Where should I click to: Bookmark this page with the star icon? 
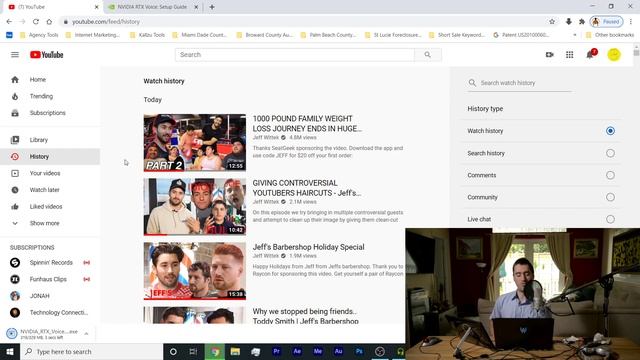552,22
